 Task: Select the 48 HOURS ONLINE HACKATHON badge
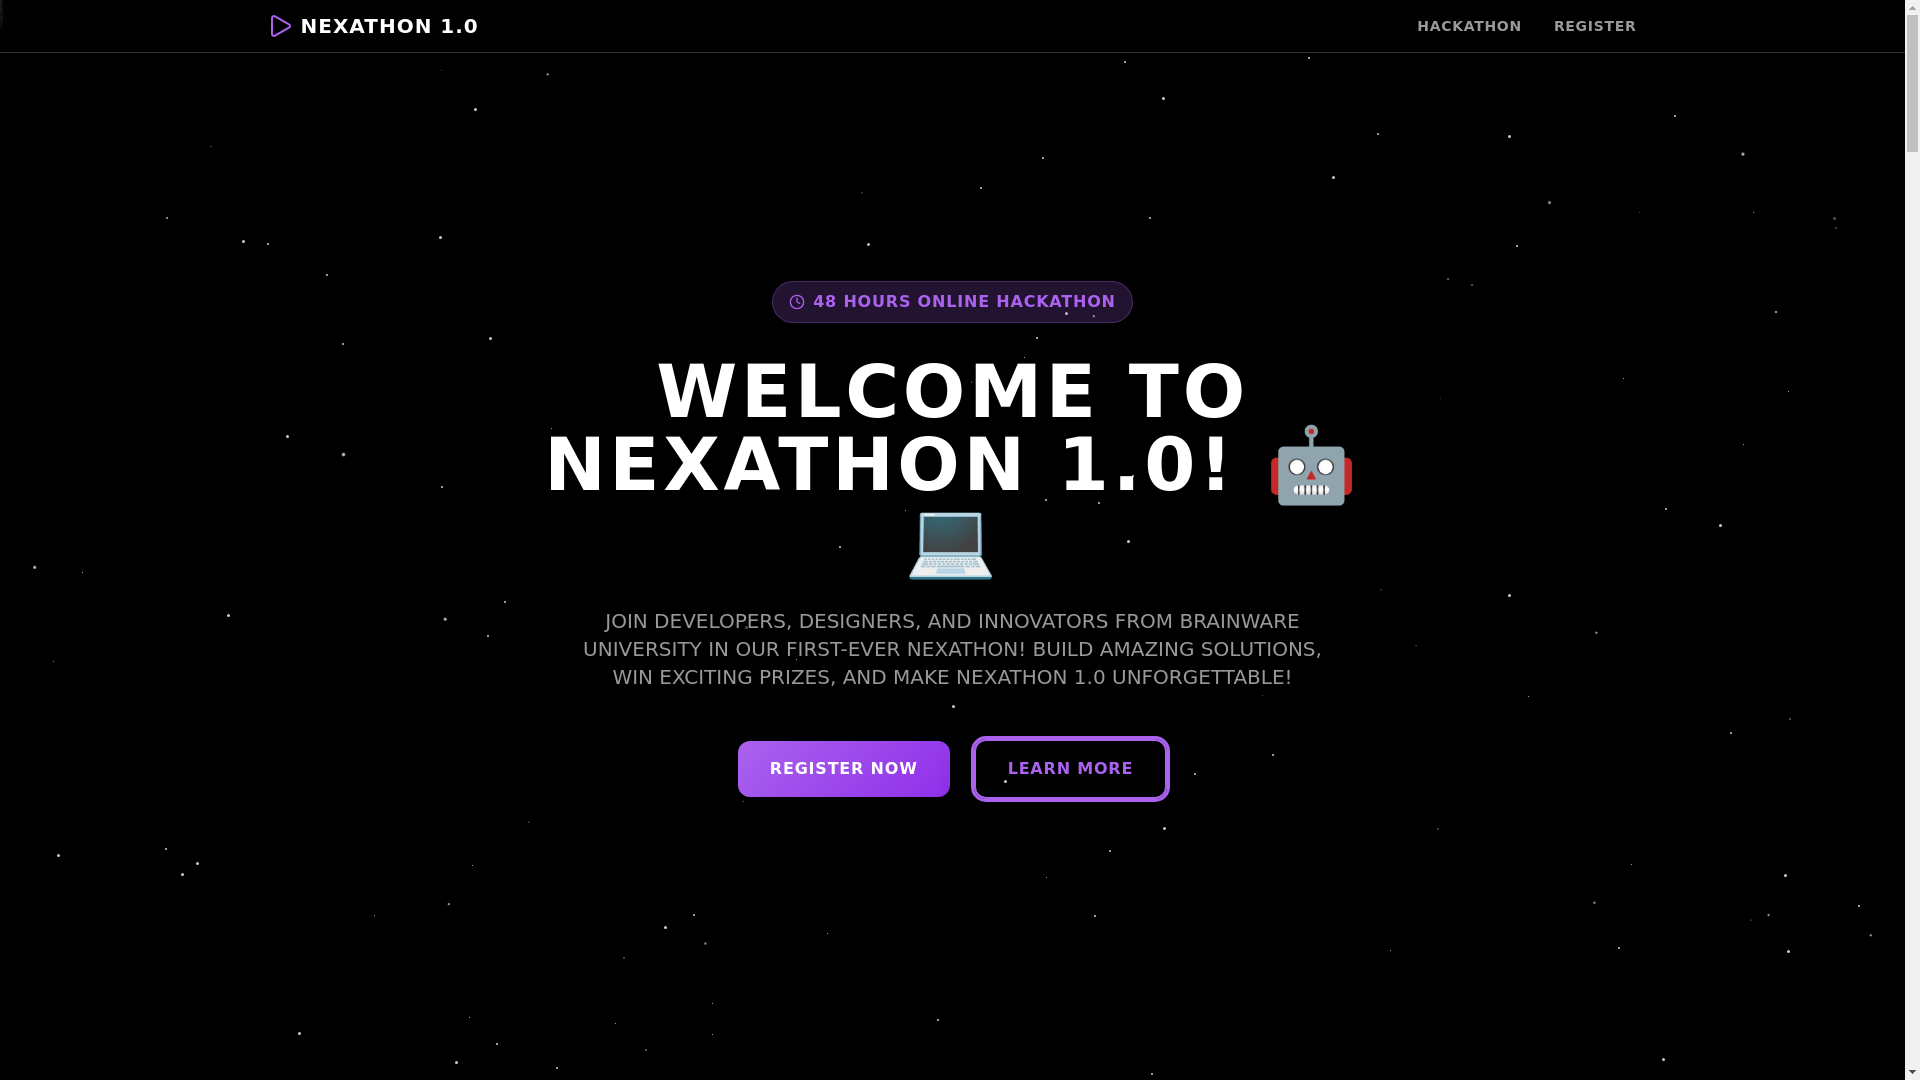[952, 302]
